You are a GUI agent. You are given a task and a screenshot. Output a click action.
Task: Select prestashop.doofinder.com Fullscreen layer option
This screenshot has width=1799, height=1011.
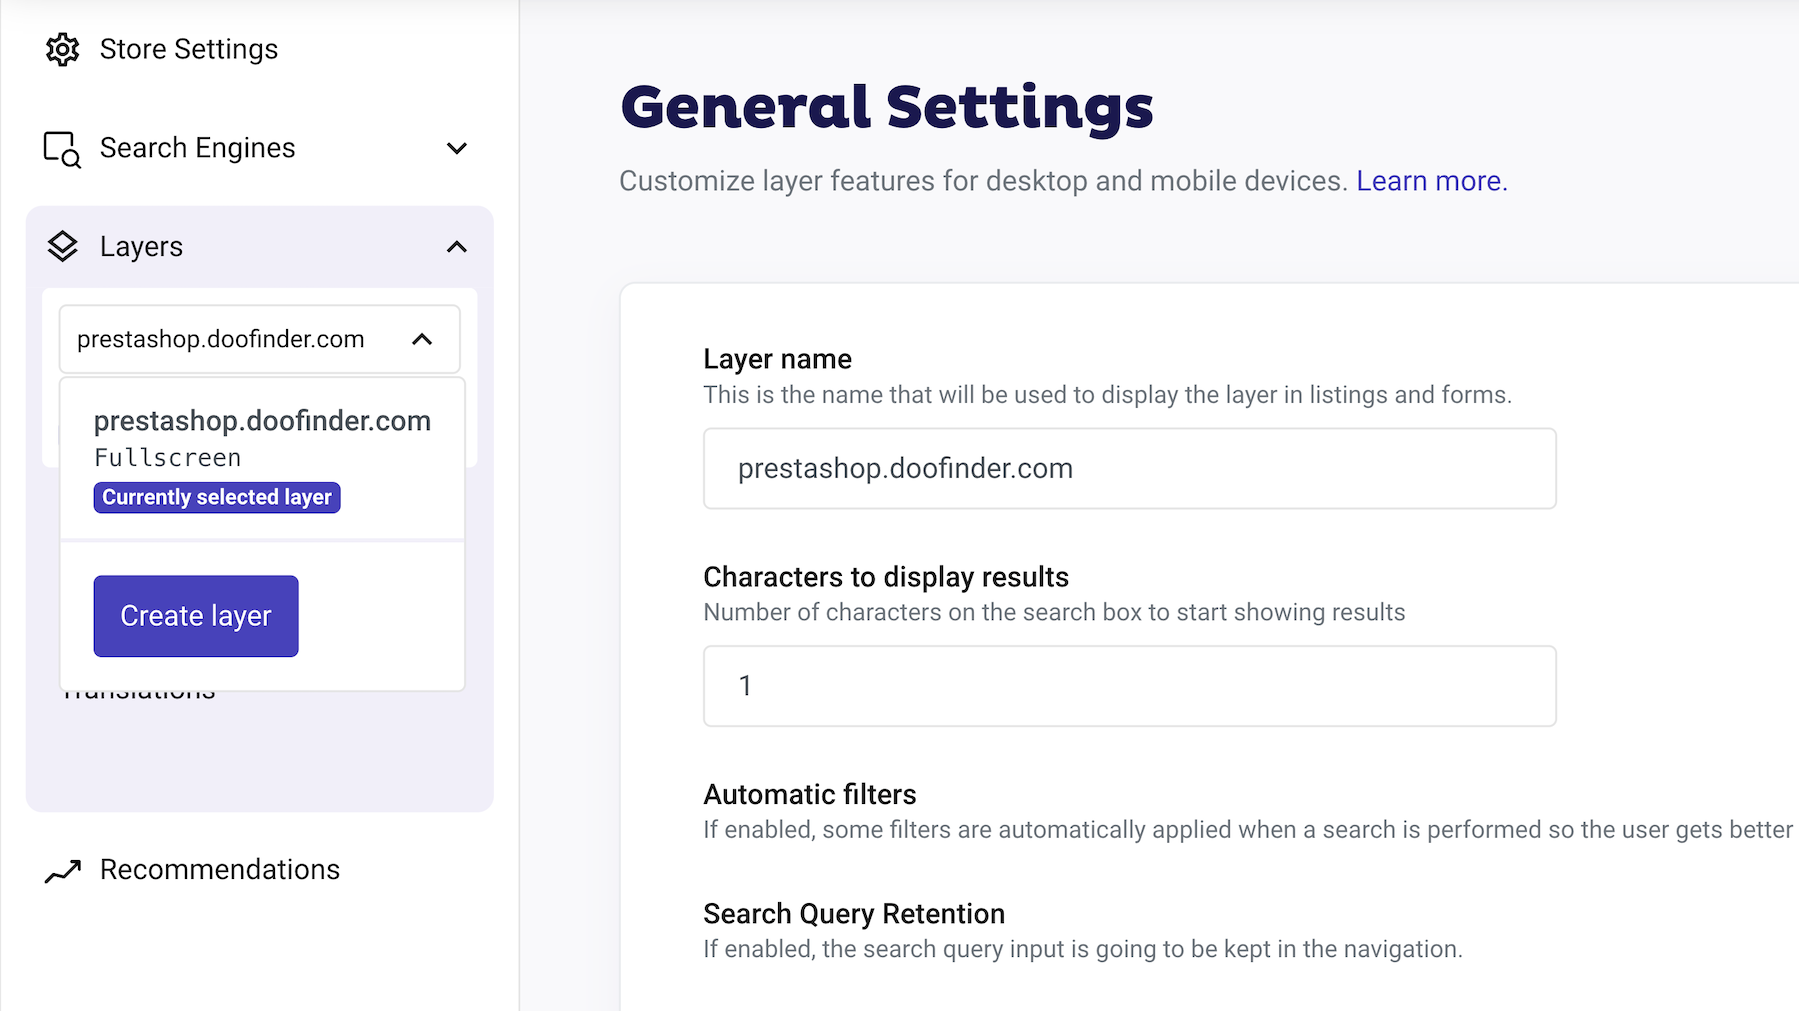tap(262, 459)
